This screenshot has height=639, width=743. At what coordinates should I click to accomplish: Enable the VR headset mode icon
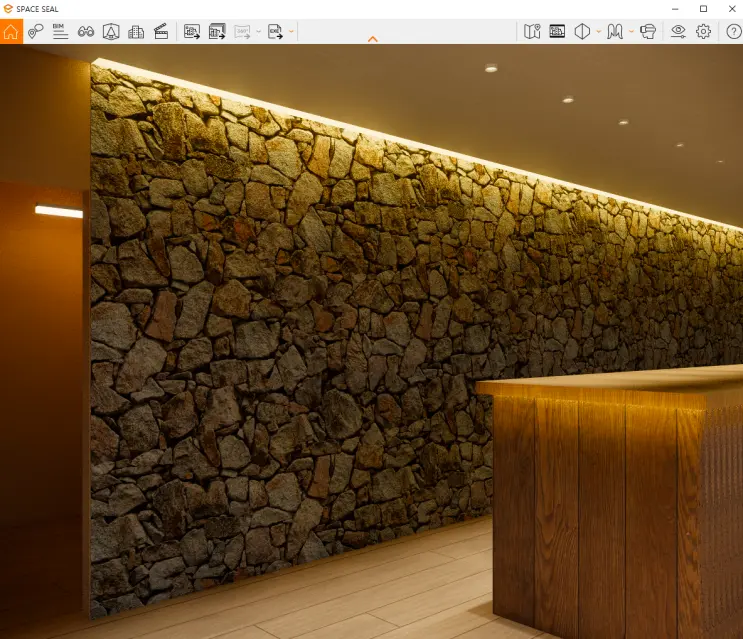[x=648, y=32]
